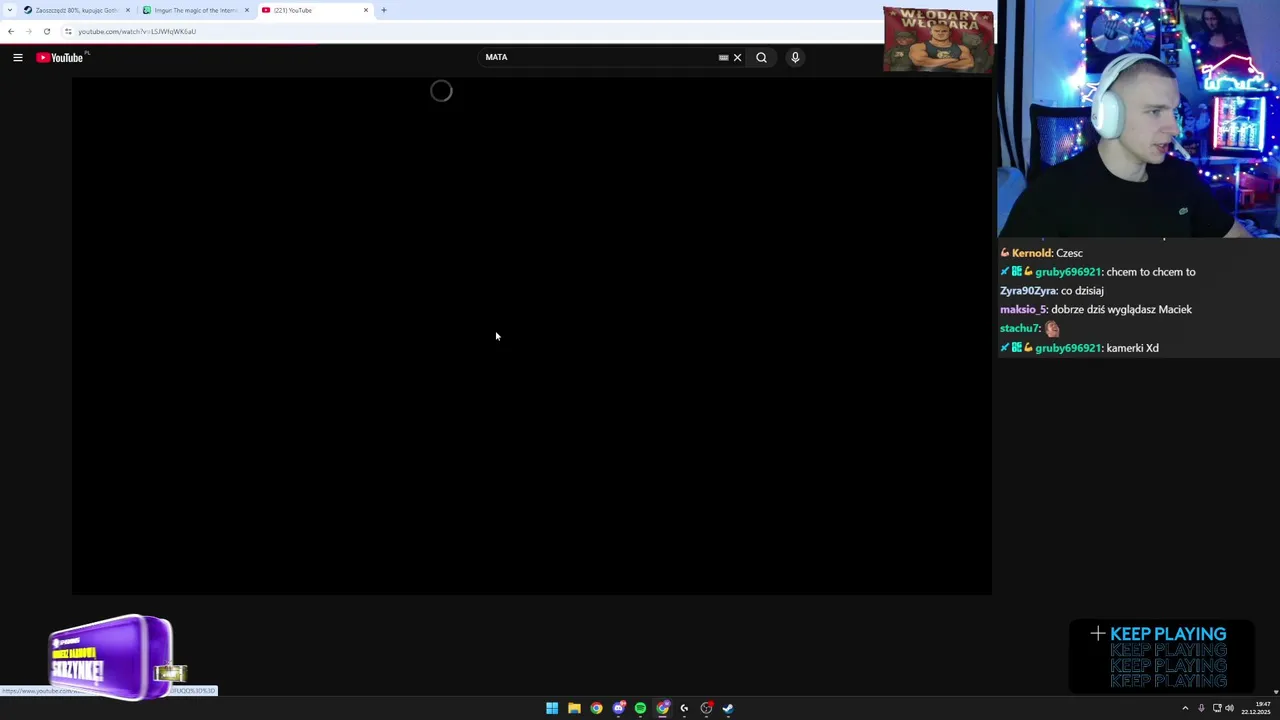Expand the tab search dropdown arrow
Screen dimensions: 1280x720
10,10
